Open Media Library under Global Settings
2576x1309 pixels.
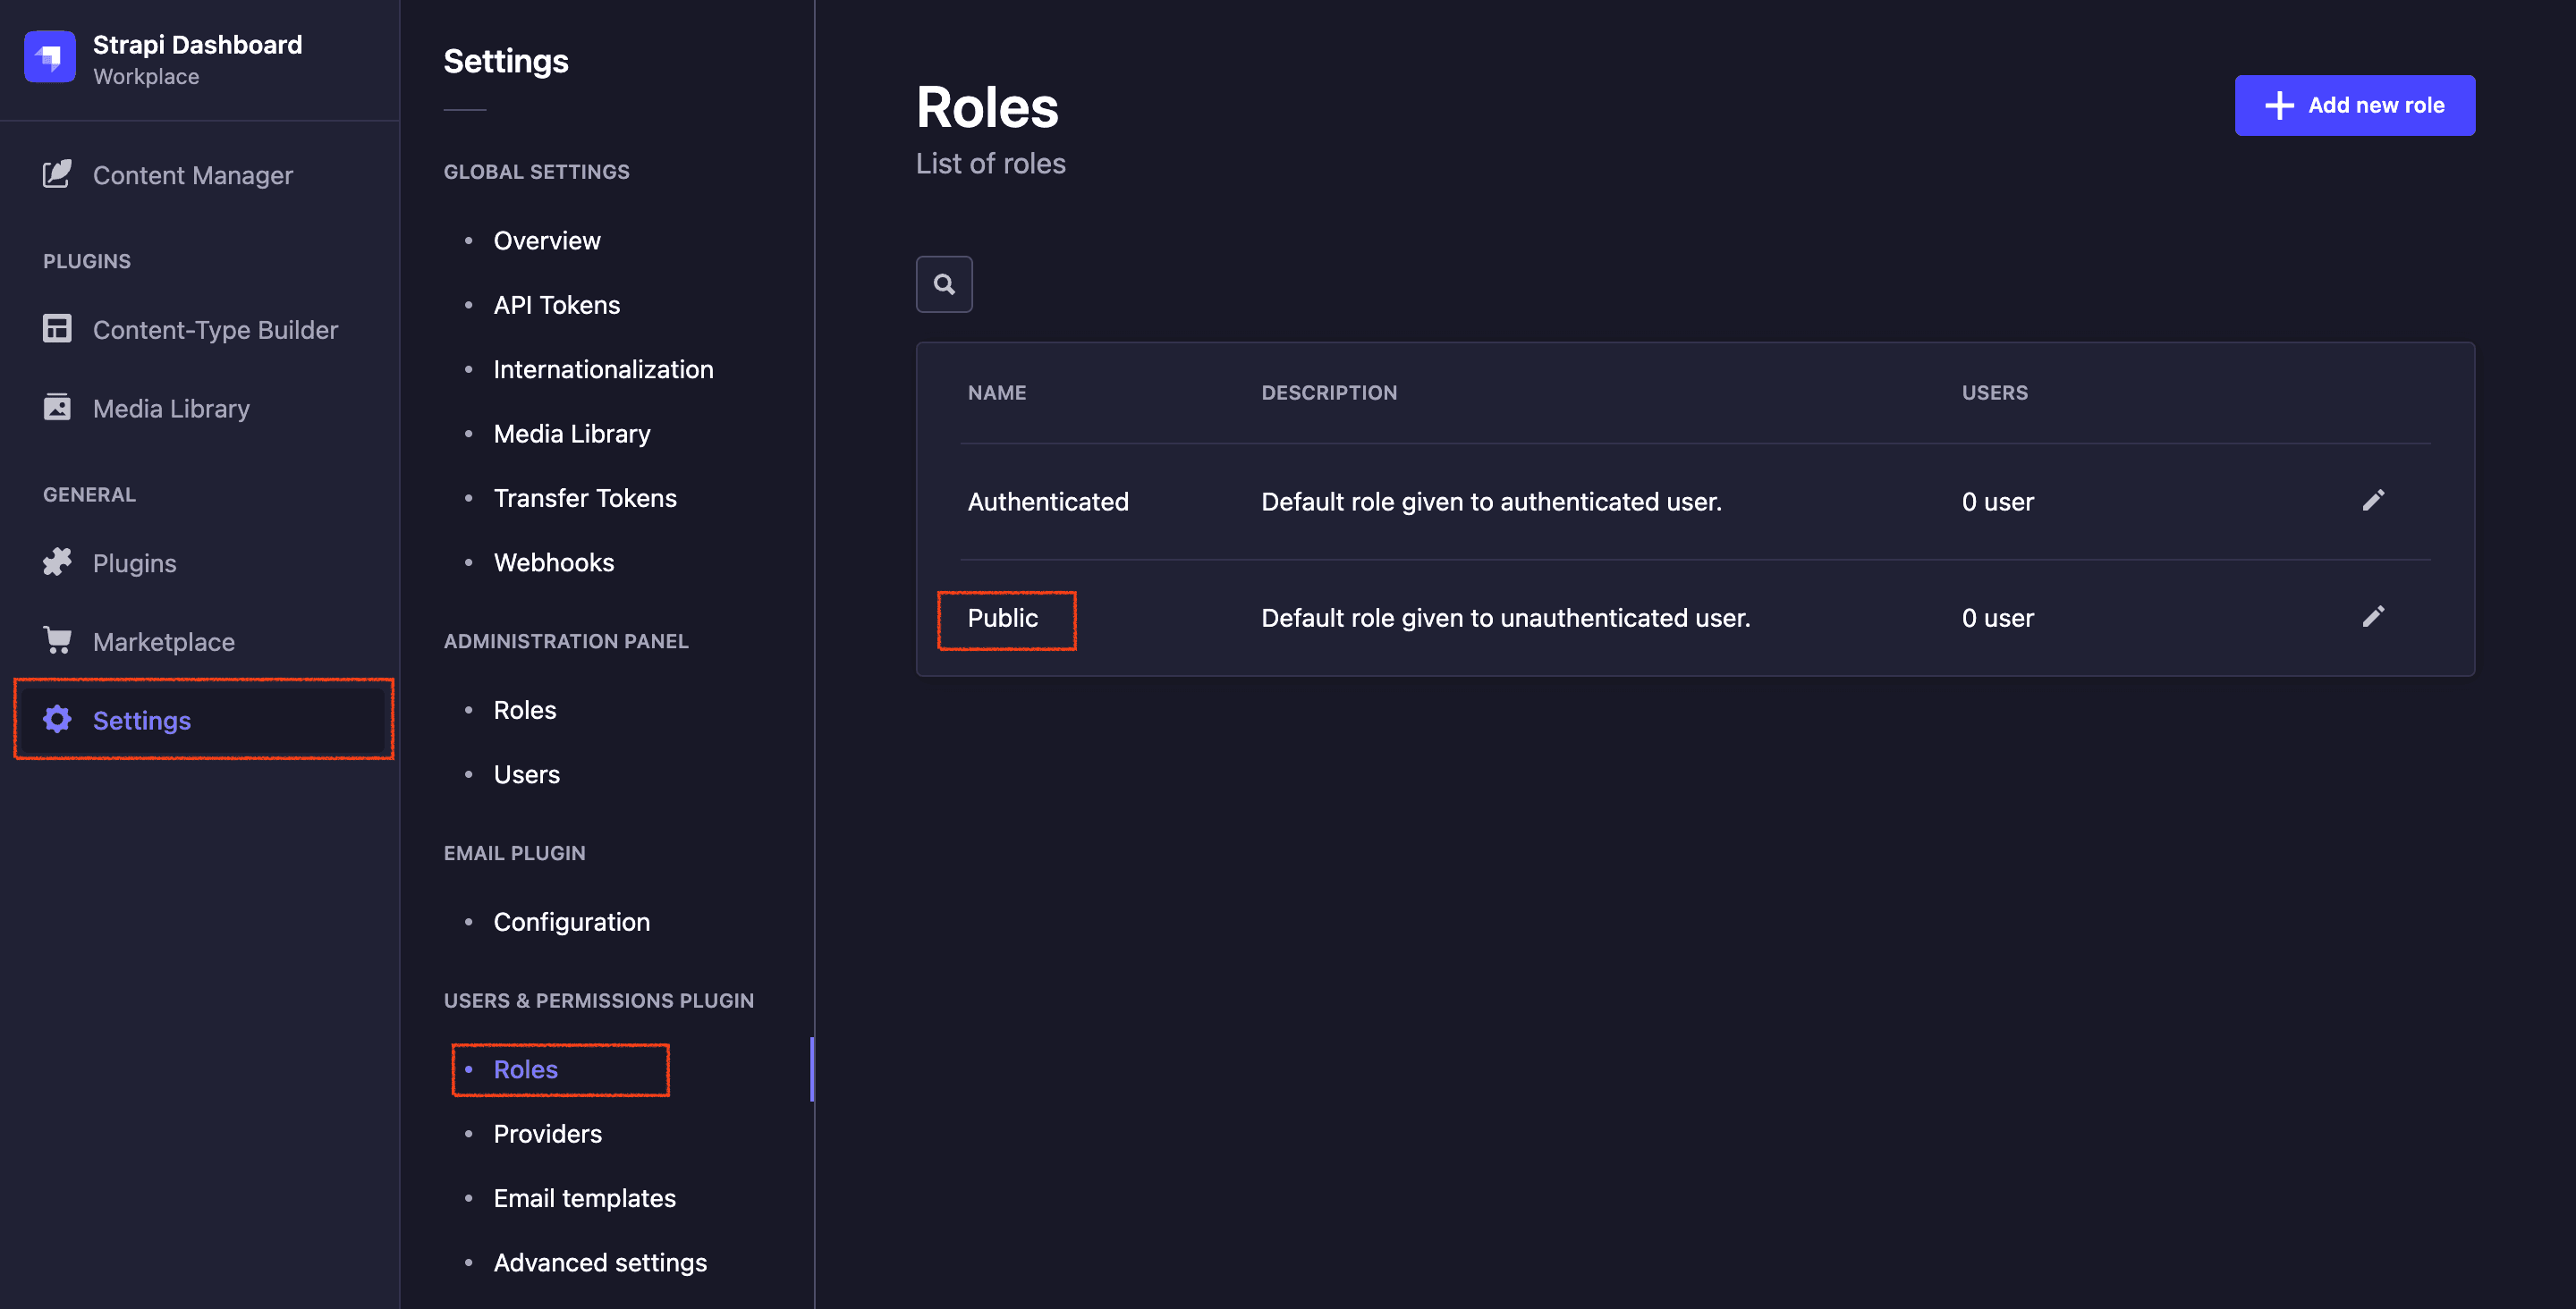572,433
